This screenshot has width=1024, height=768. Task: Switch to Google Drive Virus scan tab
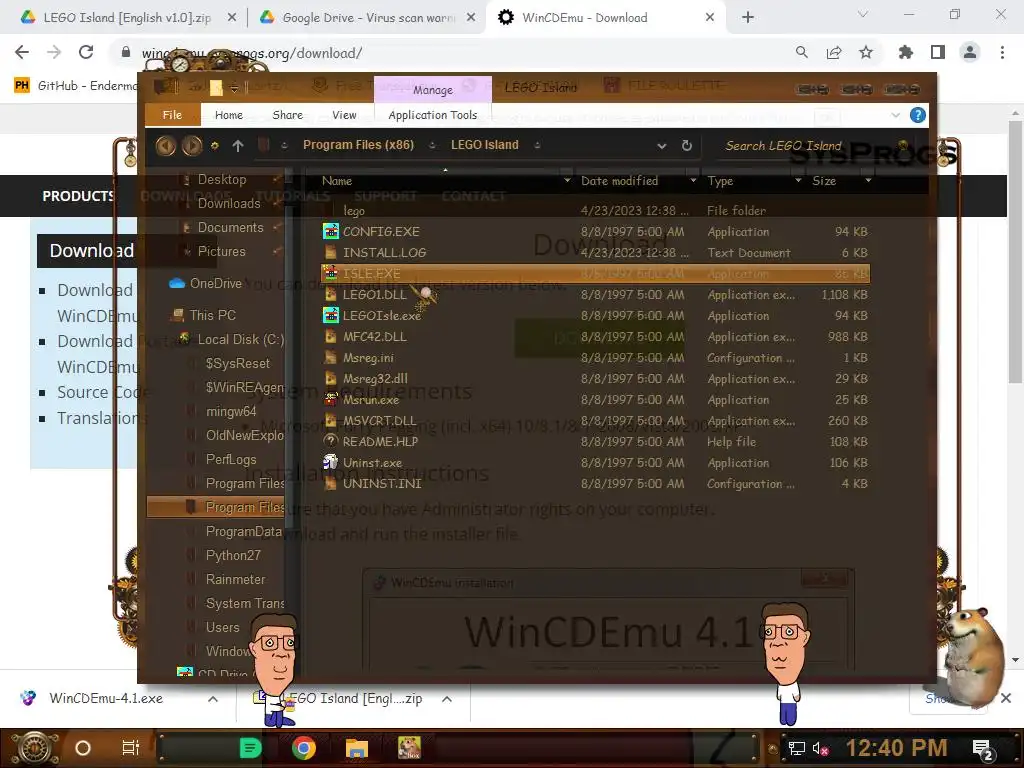[368, 18]
